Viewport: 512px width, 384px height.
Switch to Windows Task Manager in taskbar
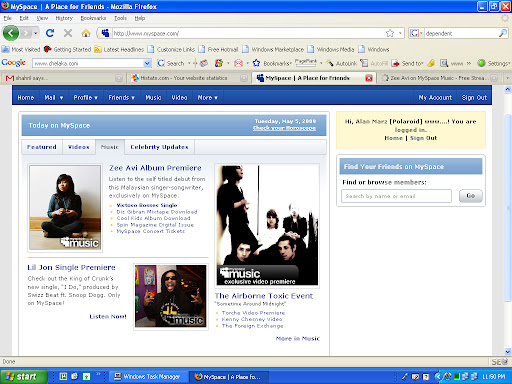tap(147, 377)
